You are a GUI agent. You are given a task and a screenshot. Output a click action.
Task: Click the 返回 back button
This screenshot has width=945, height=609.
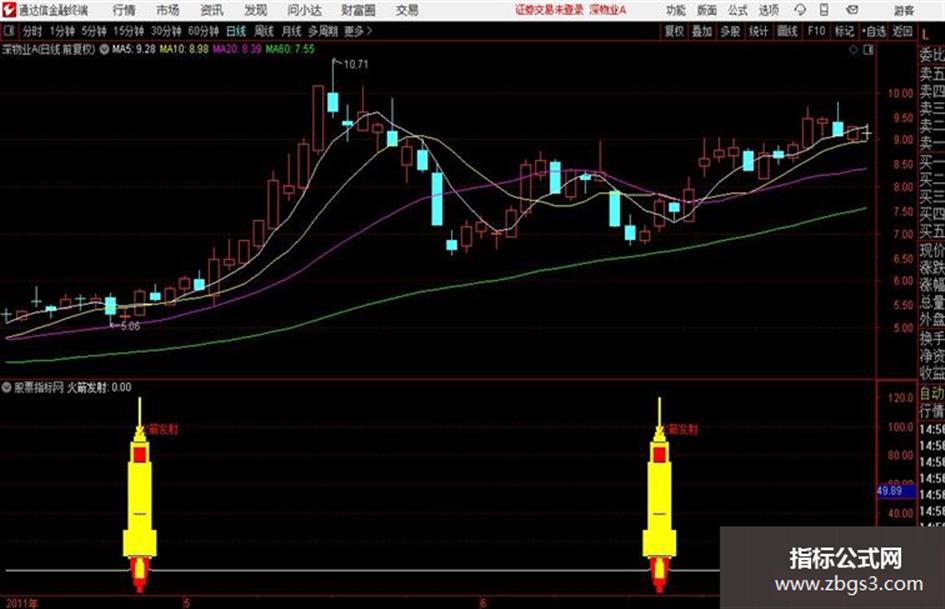902,31
